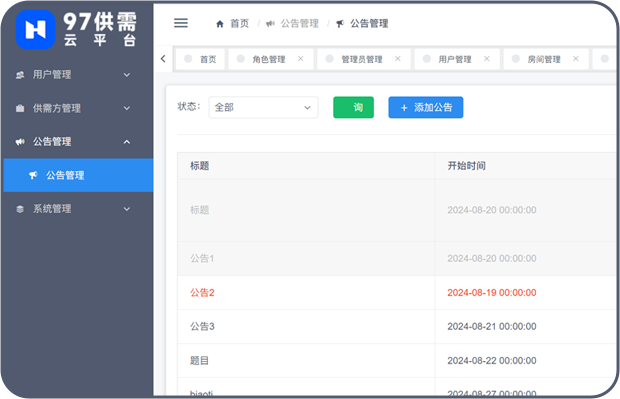The height and width of the screenshot is (399, 620).
Task: Open the 状态 dropdown showing 全部
Action: pos(263,108)
